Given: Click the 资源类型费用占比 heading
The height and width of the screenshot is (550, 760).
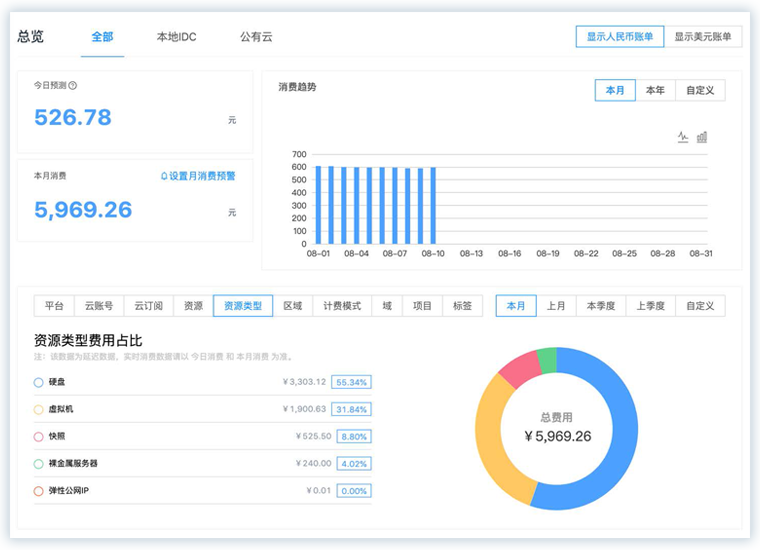Looking at the screenshot, I should (88, 340).
